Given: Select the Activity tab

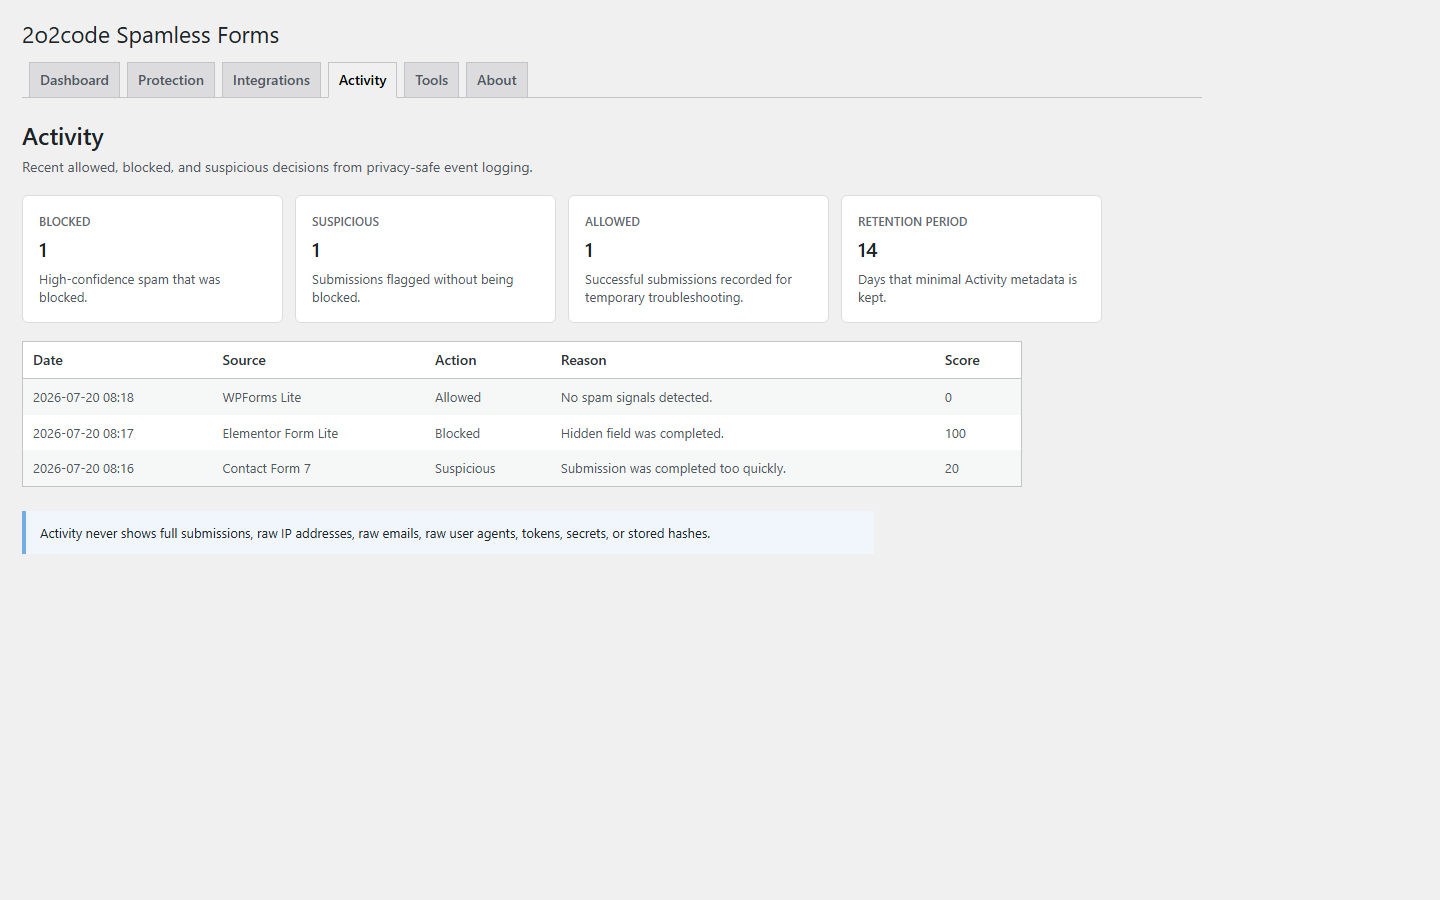Looking at the screenshot, I should coord(362,80).
